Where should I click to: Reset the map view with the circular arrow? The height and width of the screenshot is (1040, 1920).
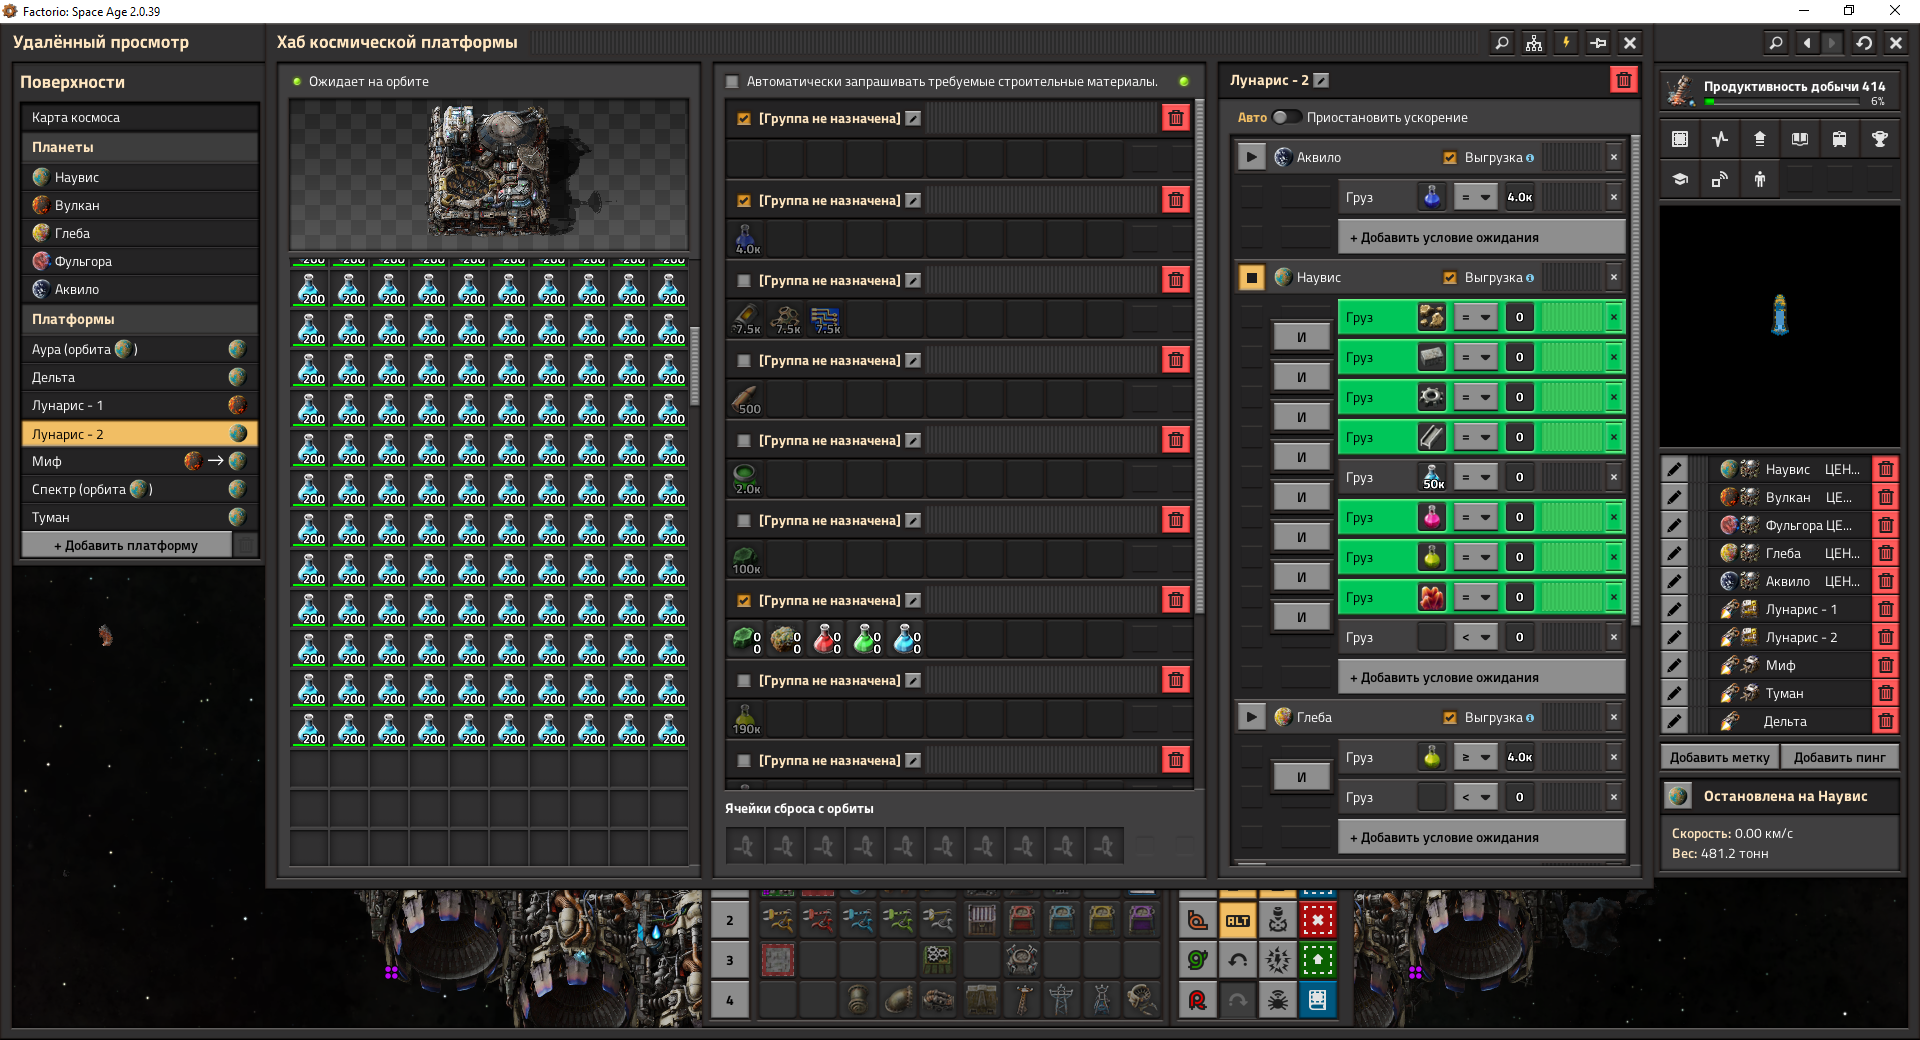pos(1864,43)
